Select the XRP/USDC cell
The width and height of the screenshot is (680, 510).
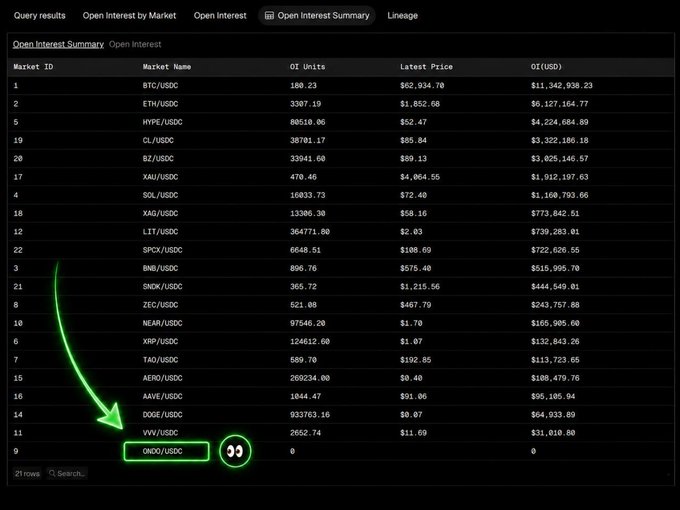pyautogui.click(x=160, y=341)
